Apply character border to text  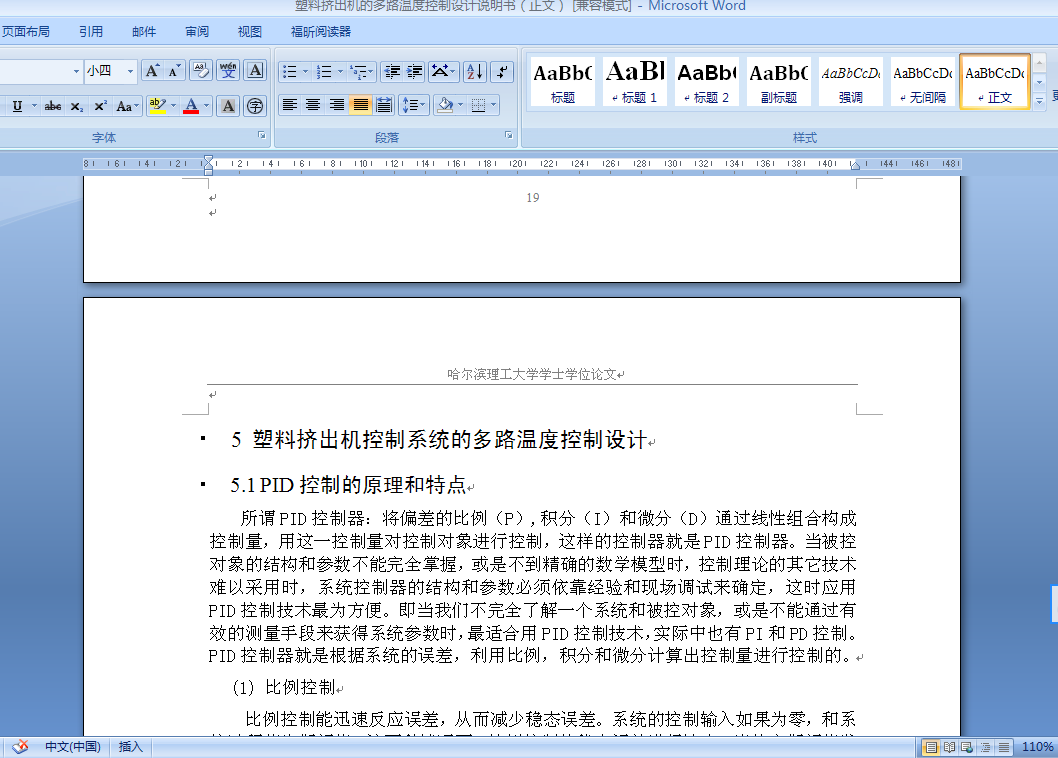(255, 70)
